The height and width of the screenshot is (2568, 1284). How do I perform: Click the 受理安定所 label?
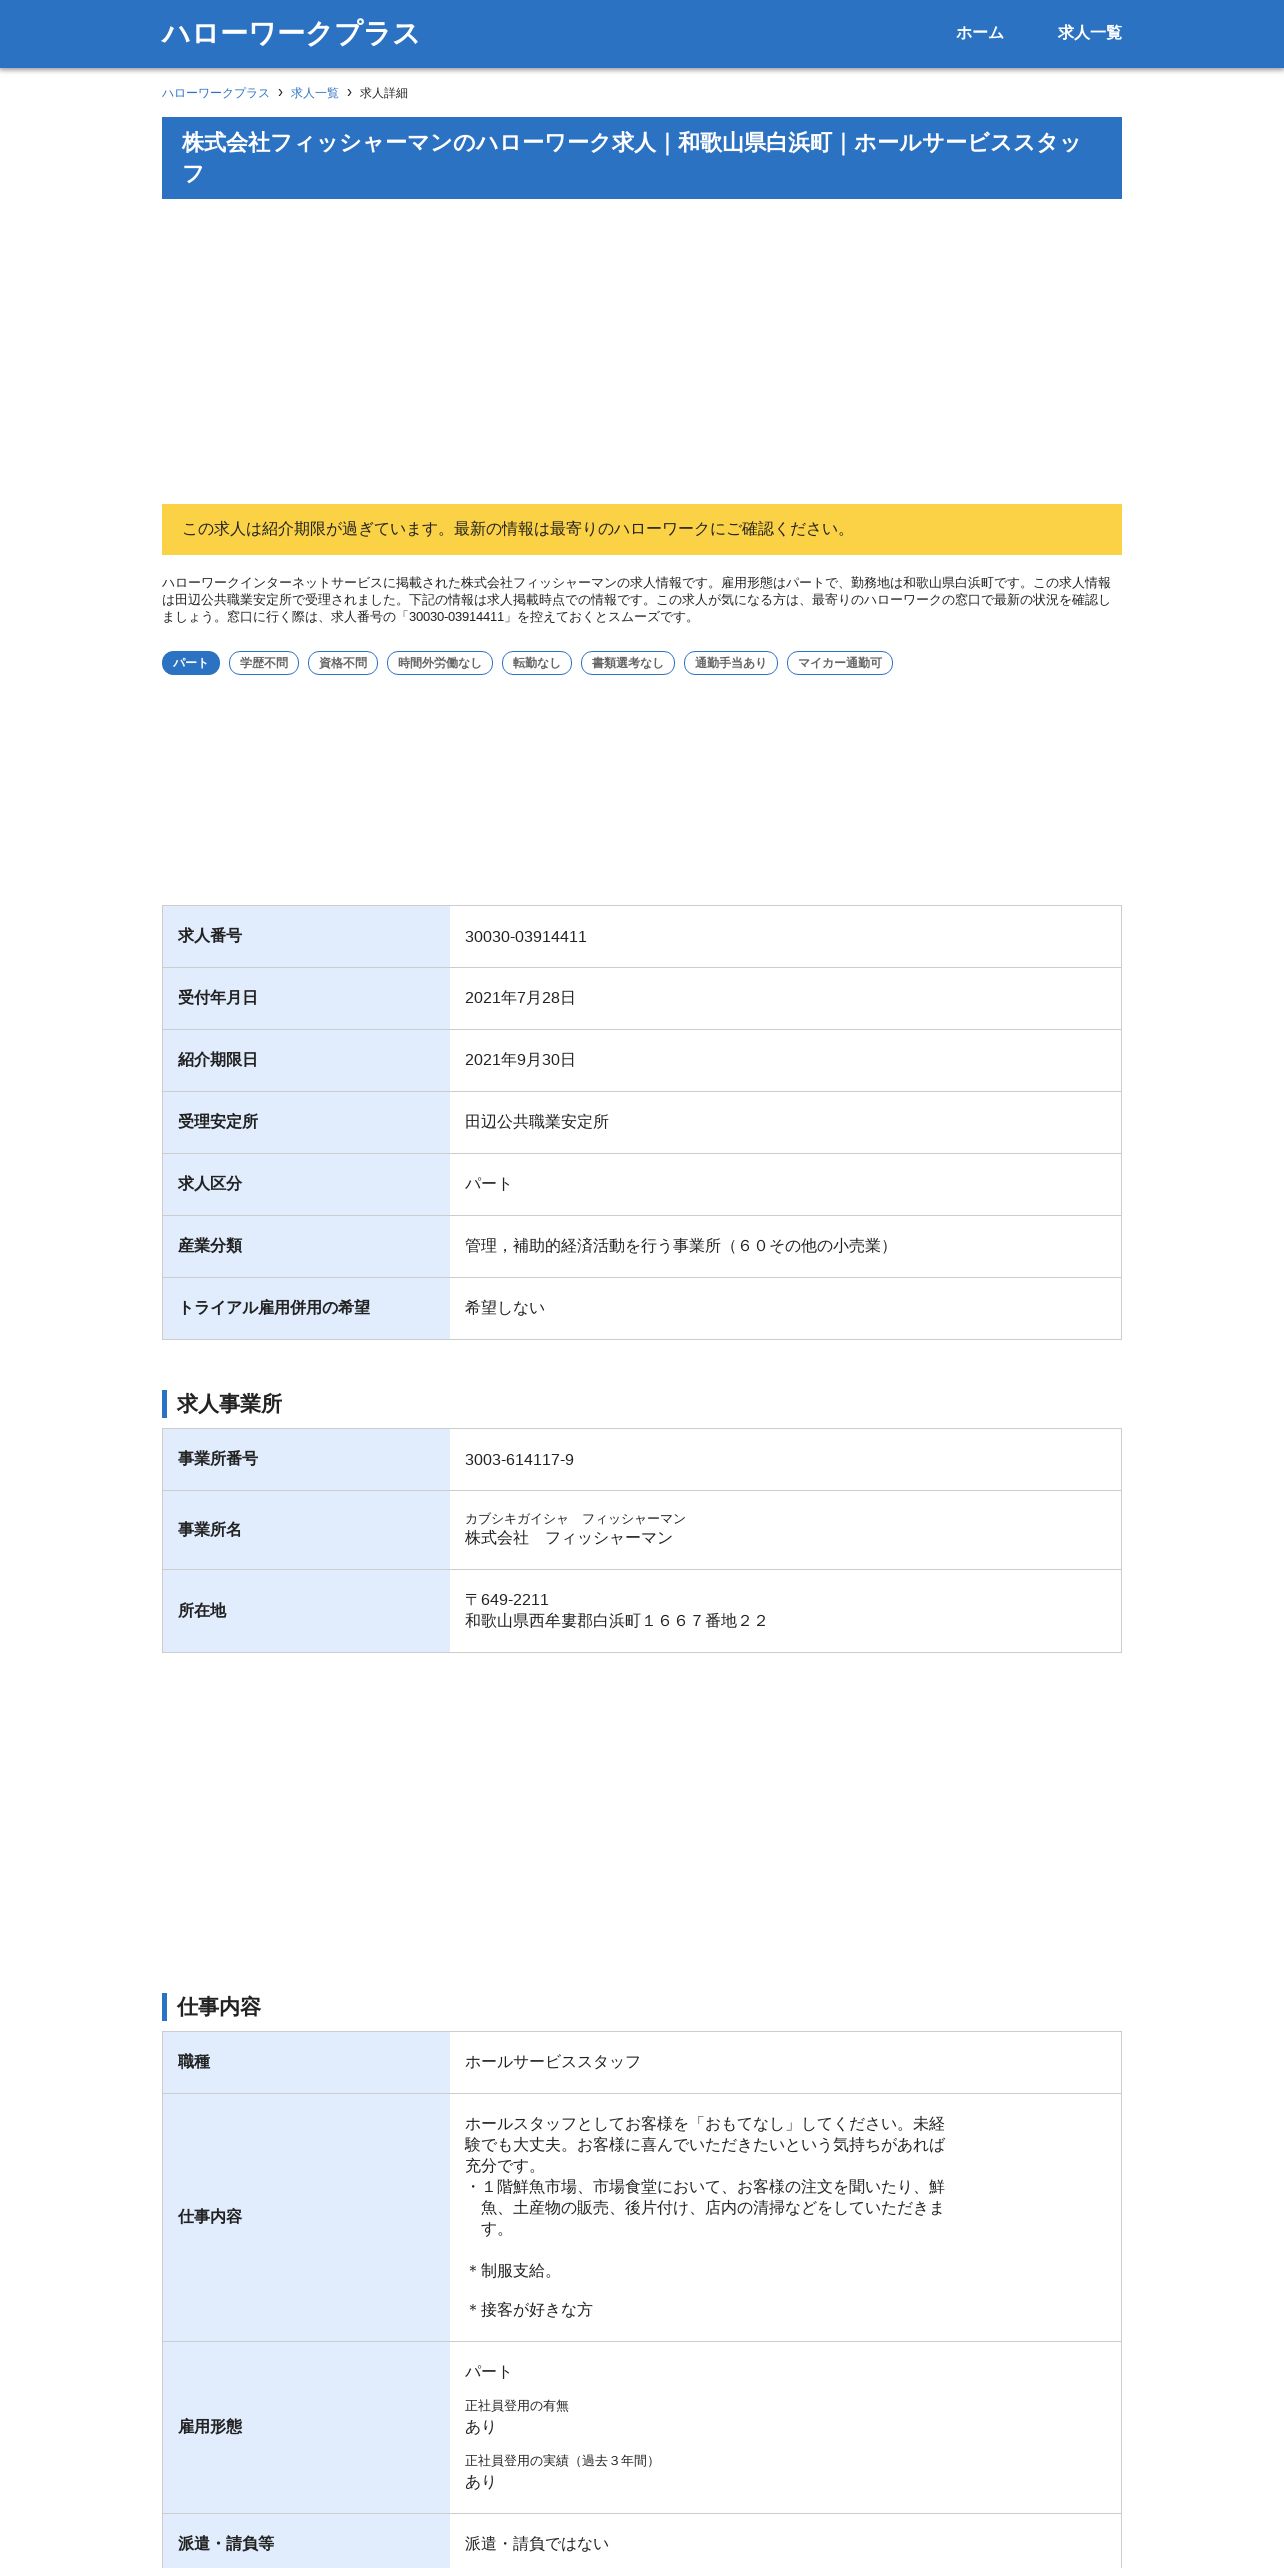(x=218, y=1122)
